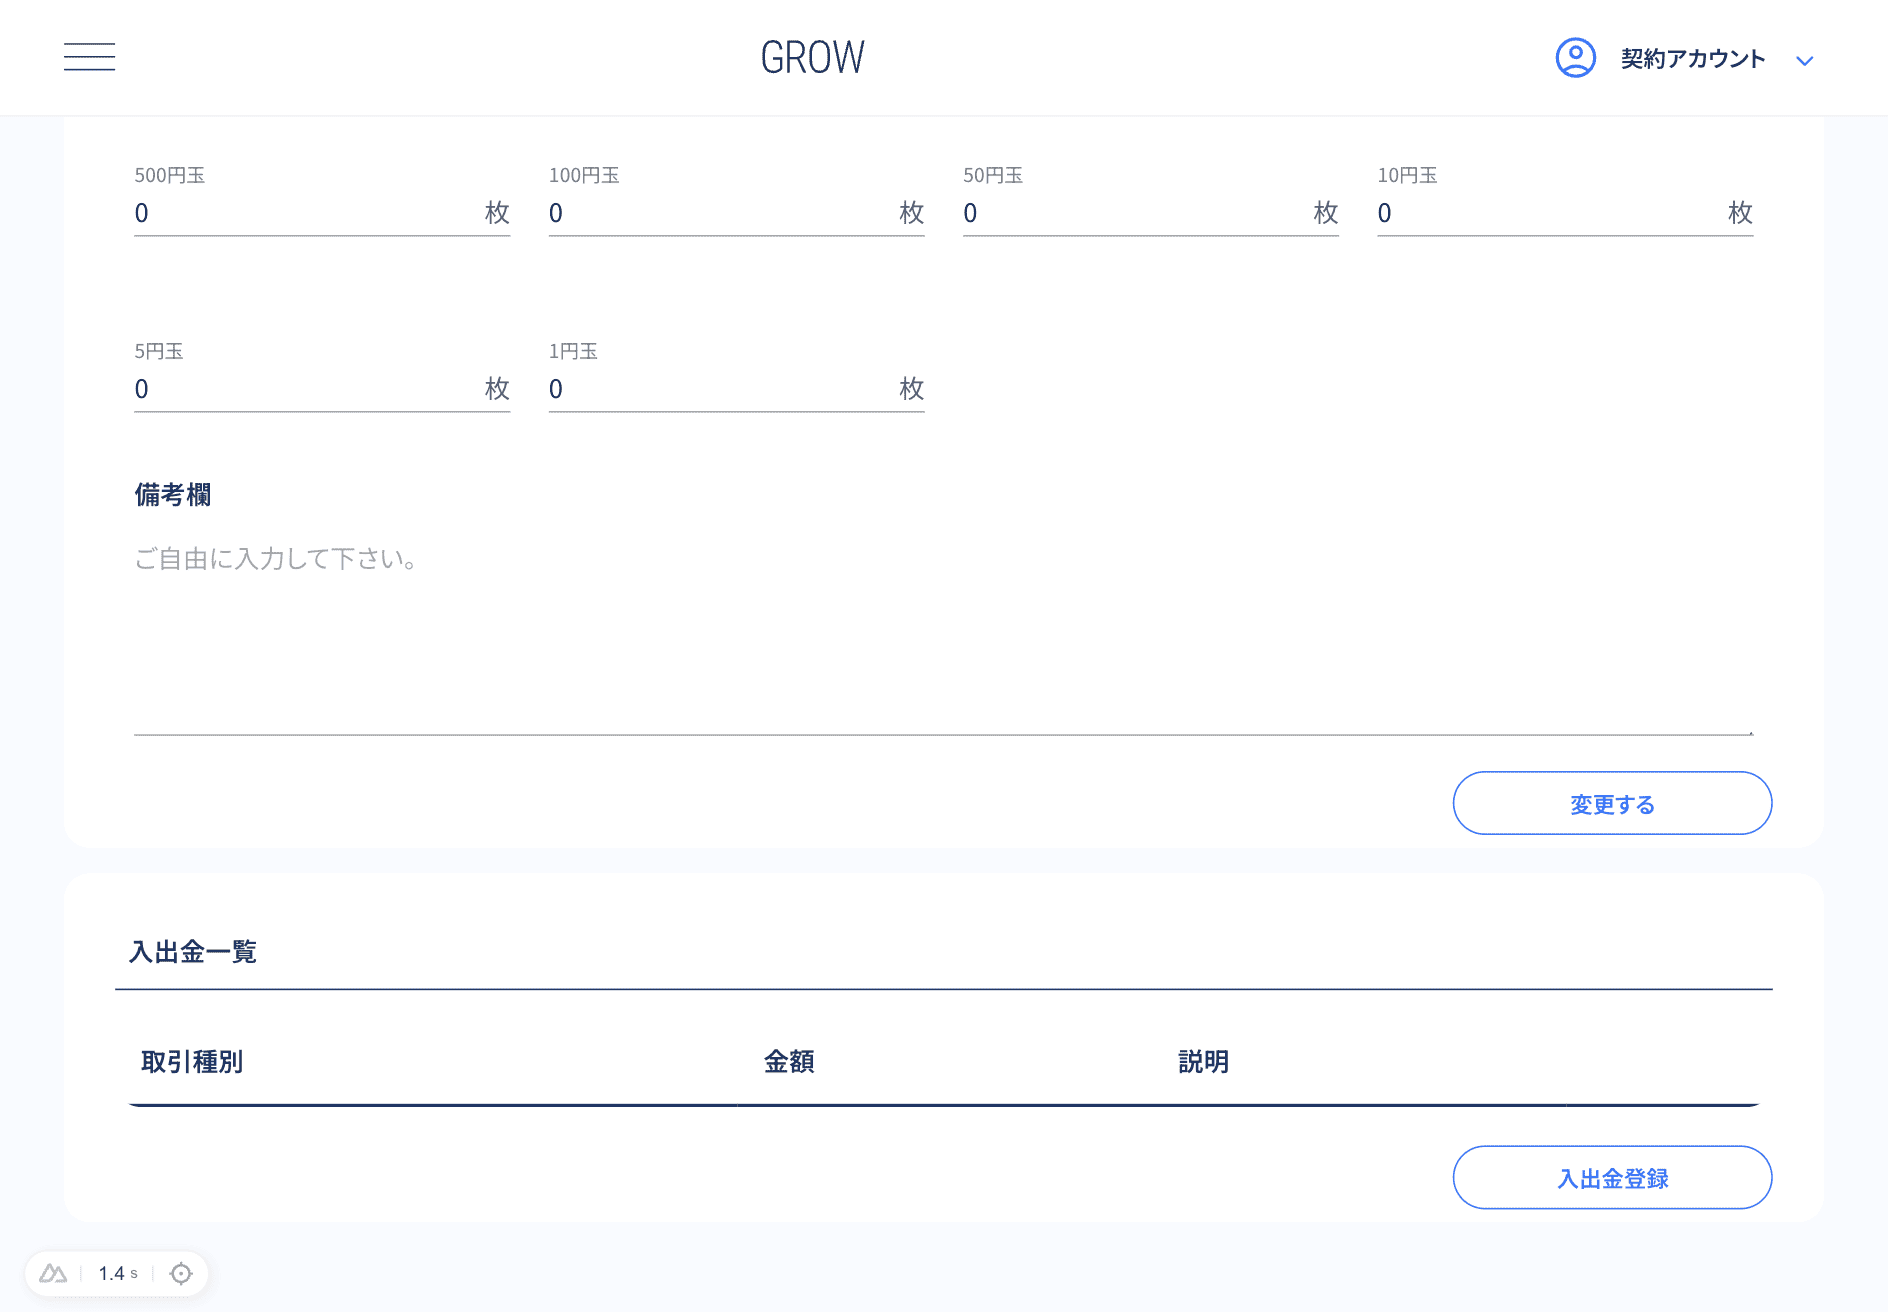Focus the 10円玉 count field

(1548, 213)
